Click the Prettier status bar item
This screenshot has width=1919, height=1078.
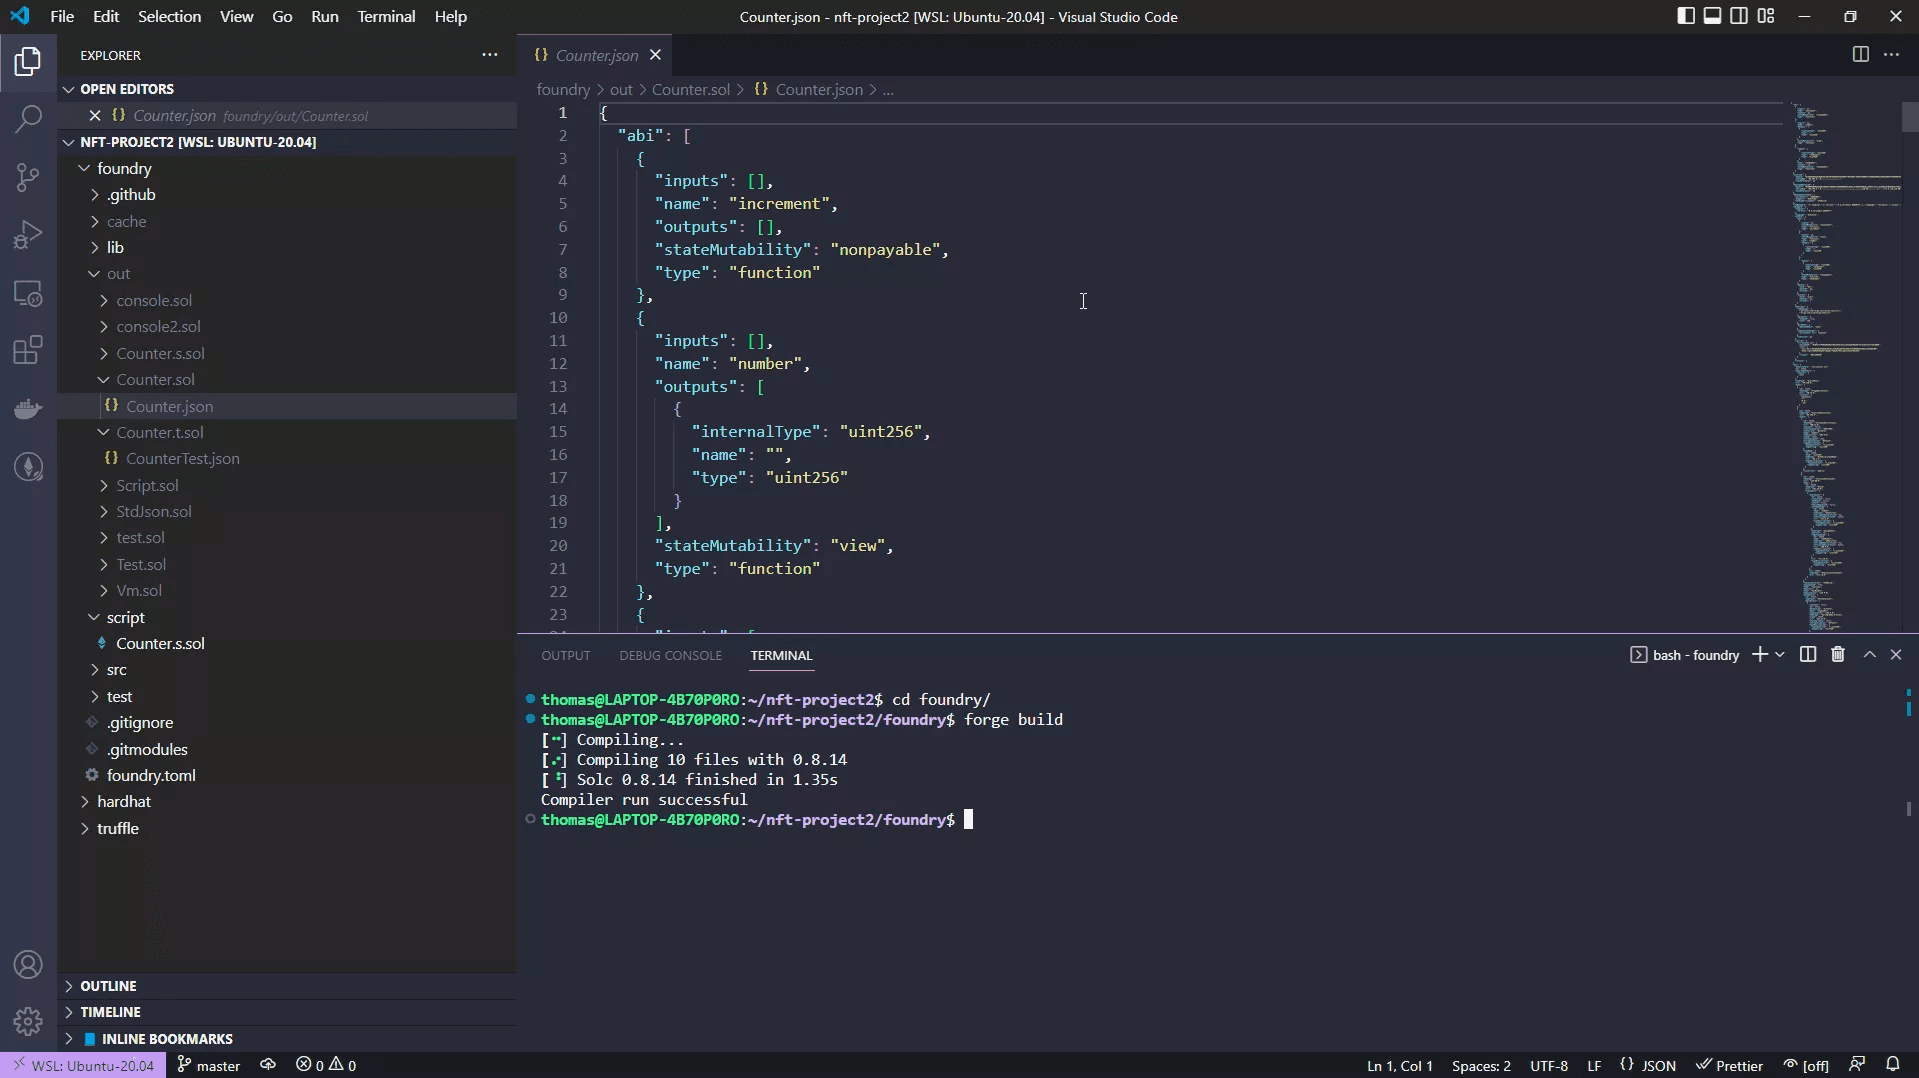(1729, 1065)
